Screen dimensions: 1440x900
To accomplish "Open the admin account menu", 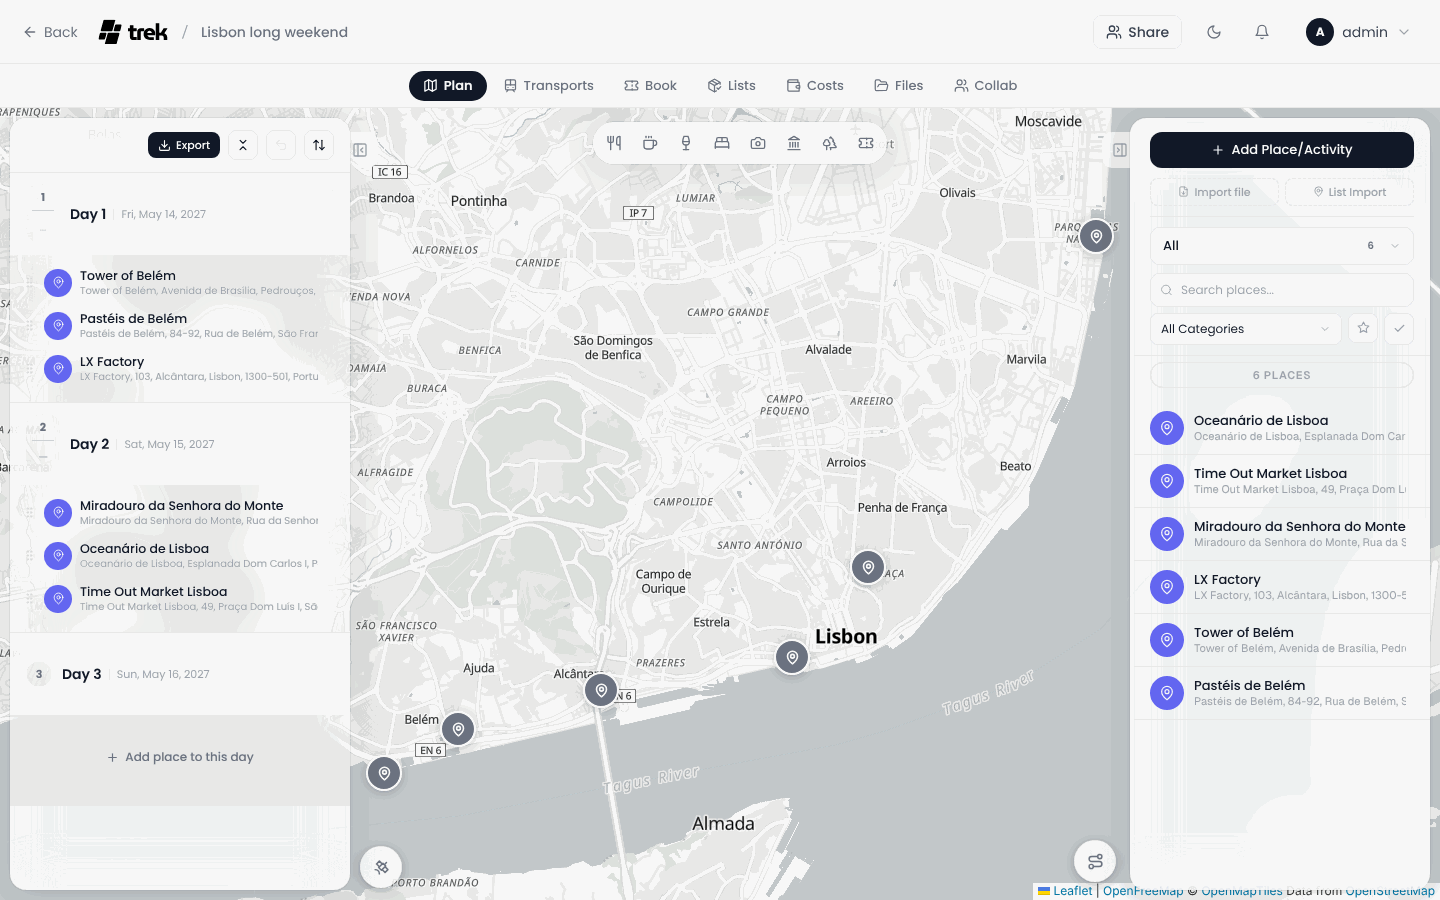I will click(x=1358, y=32).
